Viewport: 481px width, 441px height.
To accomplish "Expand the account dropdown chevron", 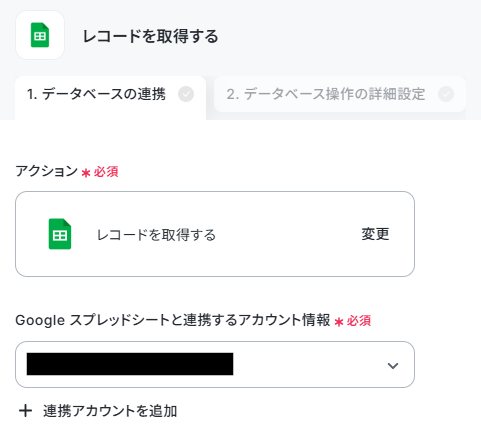I will 393,366.
